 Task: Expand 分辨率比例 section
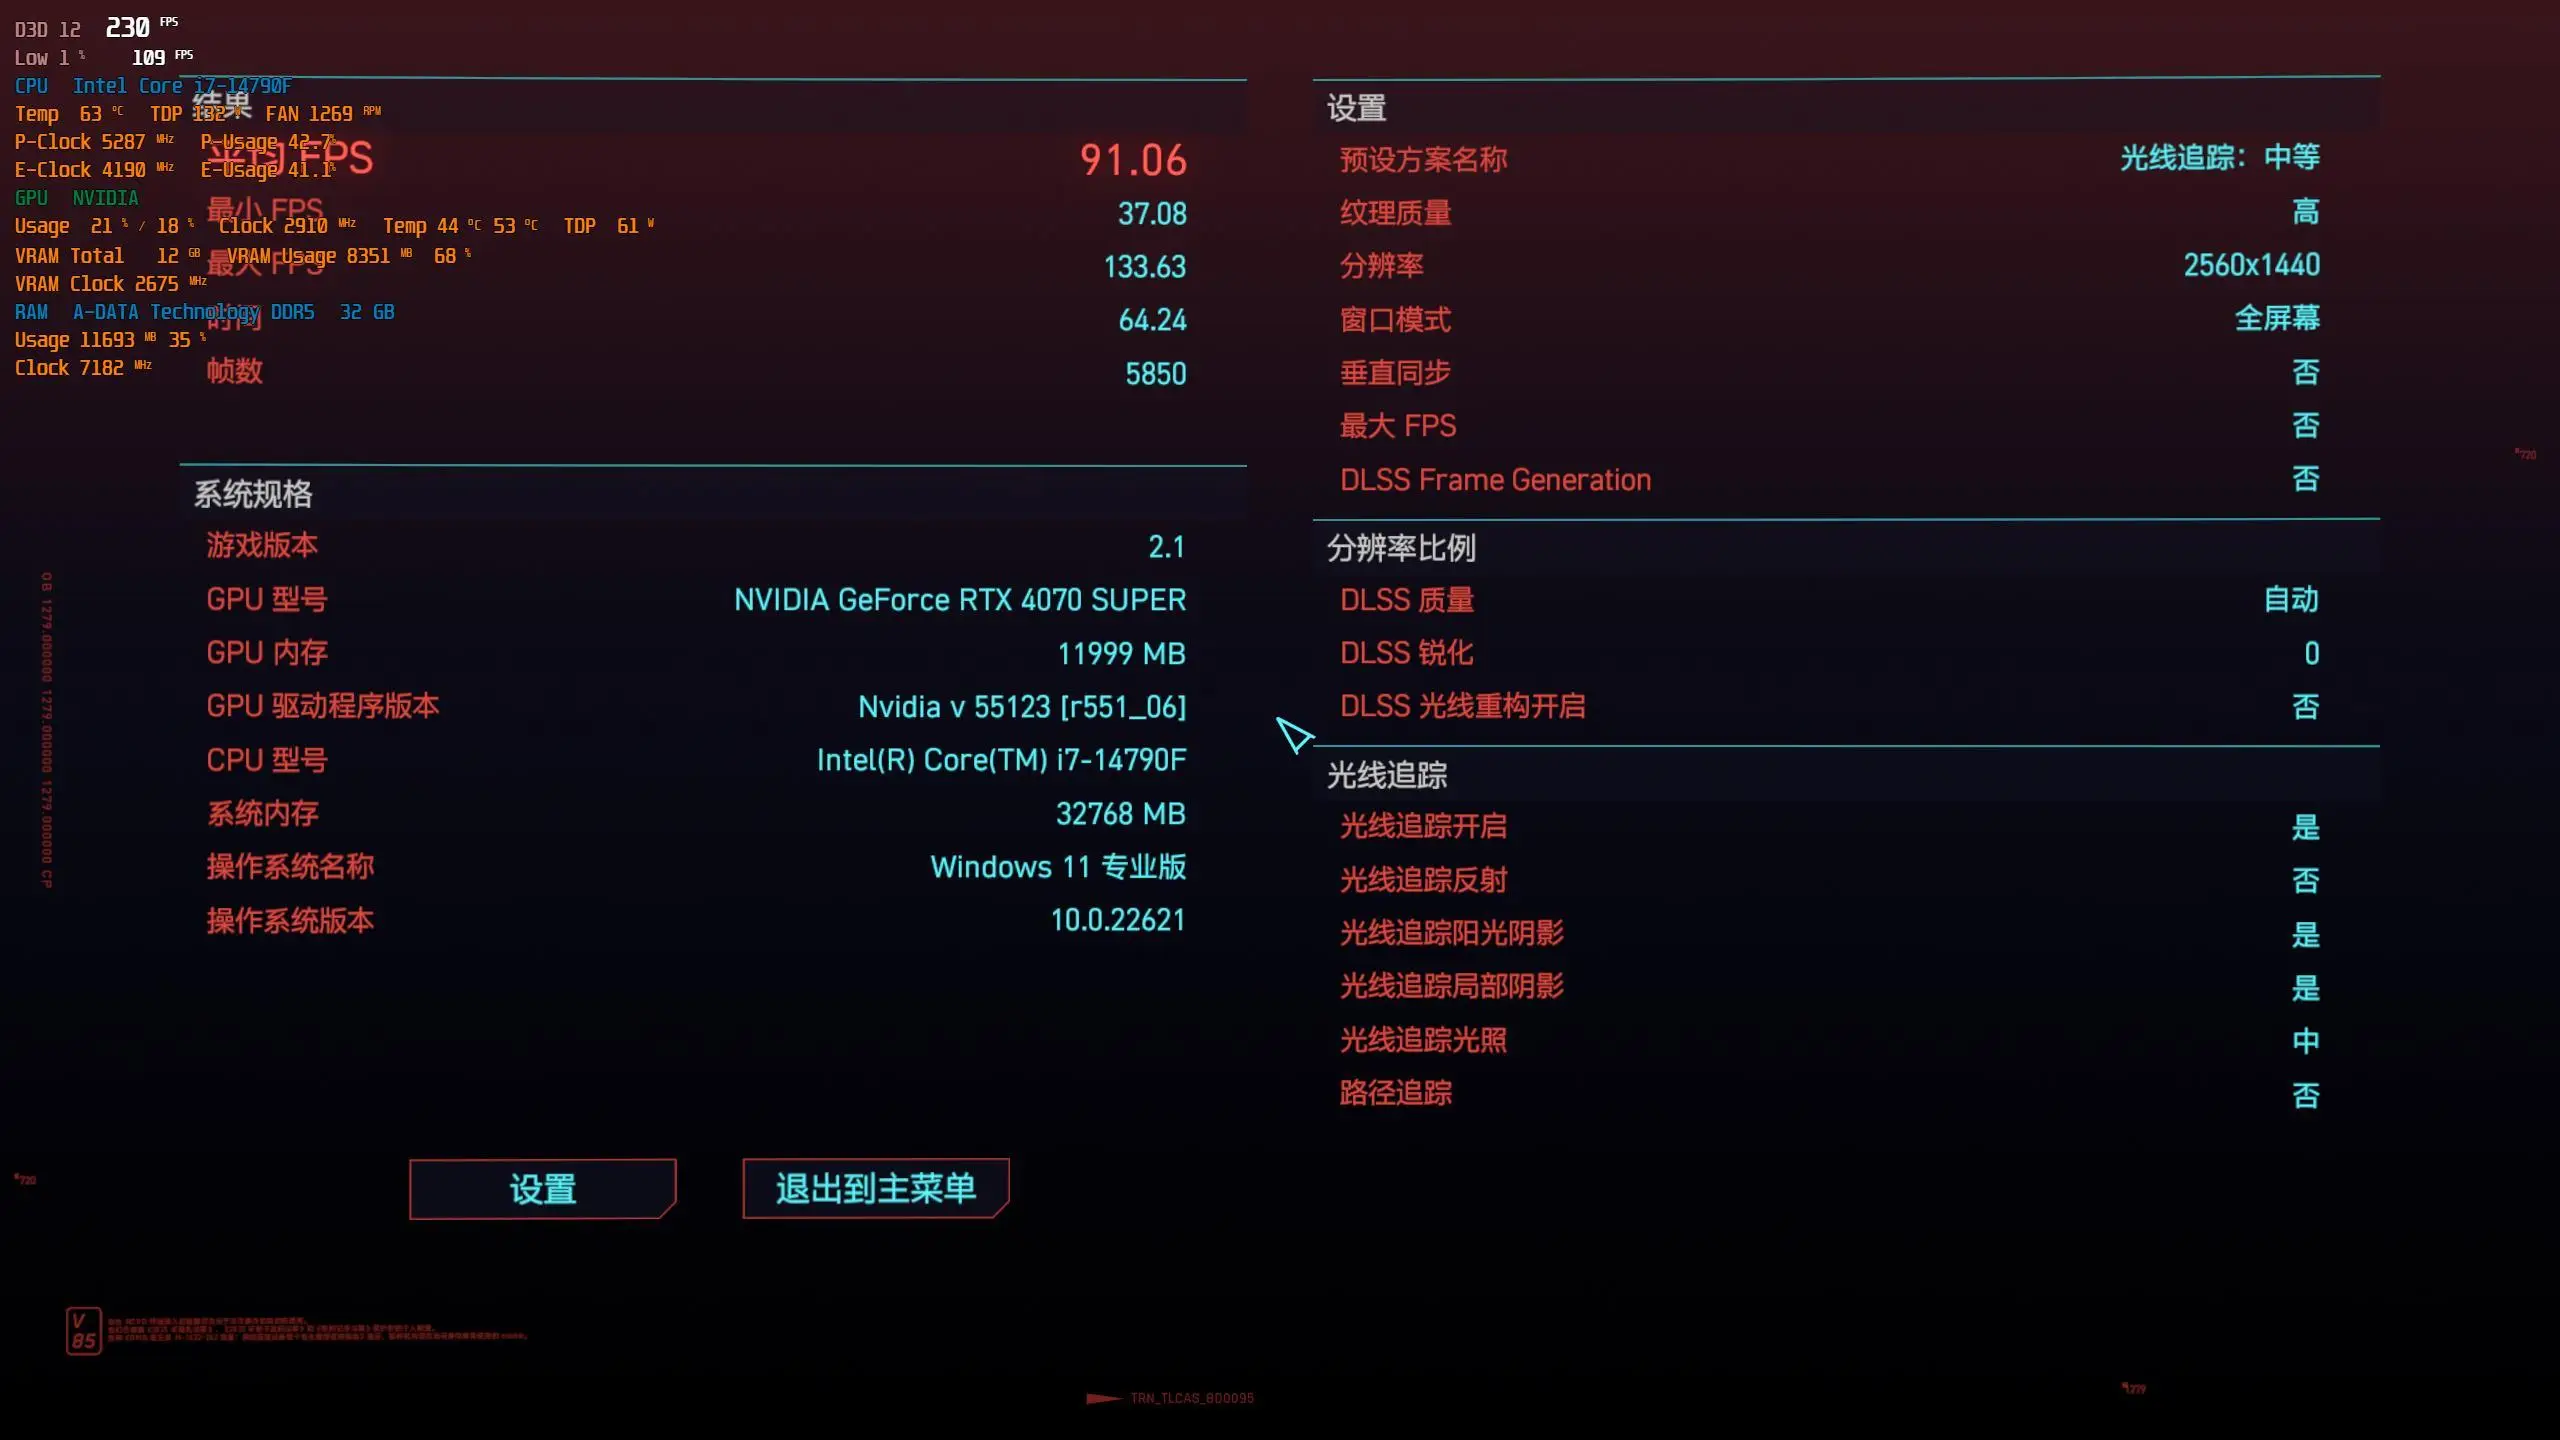[x=1401, y=547]
